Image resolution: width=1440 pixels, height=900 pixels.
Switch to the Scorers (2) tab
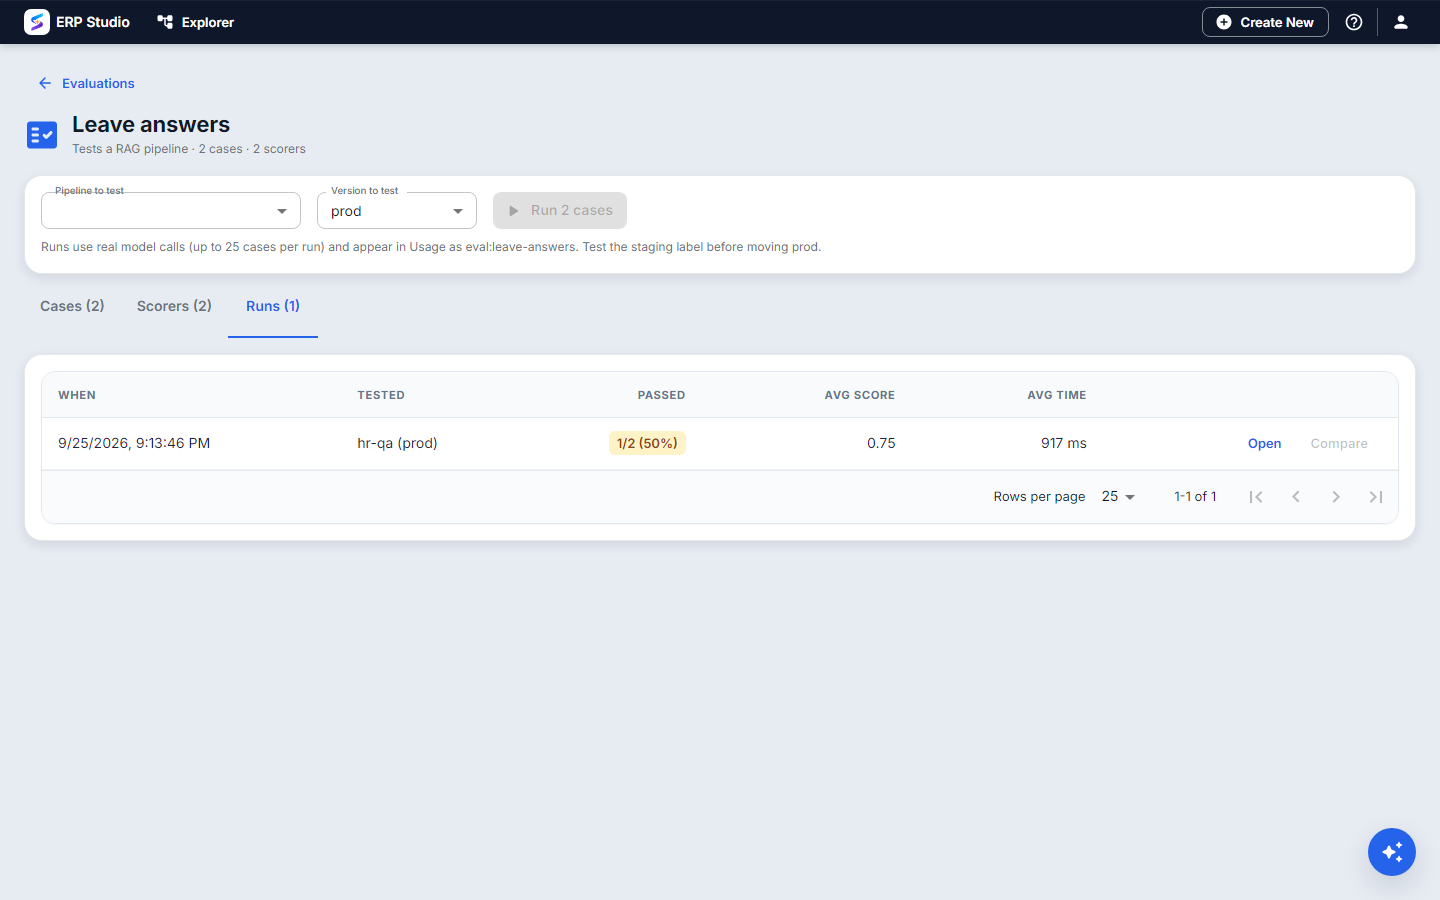pos(174,306)
